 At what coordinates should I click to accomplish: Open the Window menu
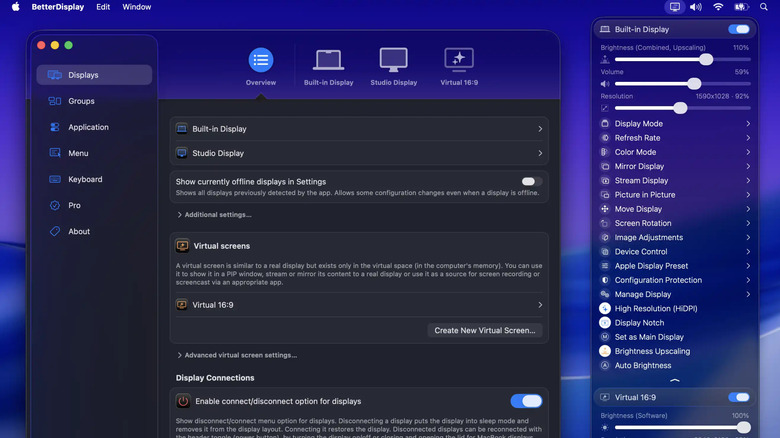(136, 7)
